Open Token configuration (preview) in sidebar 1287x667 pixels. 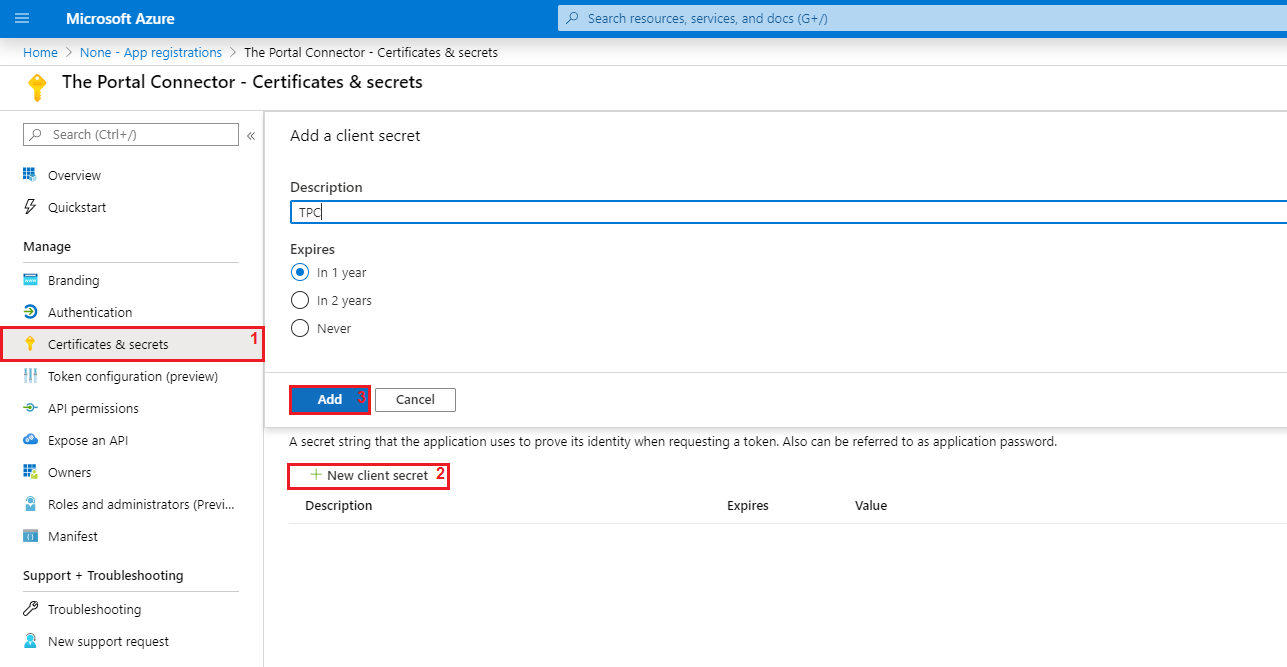(131, 376)
